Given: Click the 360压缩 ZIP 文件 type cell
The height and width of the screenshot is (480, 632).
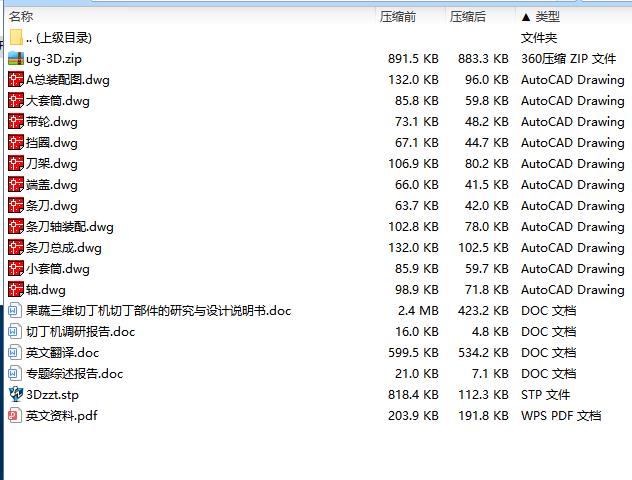Looking at the screenshot, I should 569,59.
